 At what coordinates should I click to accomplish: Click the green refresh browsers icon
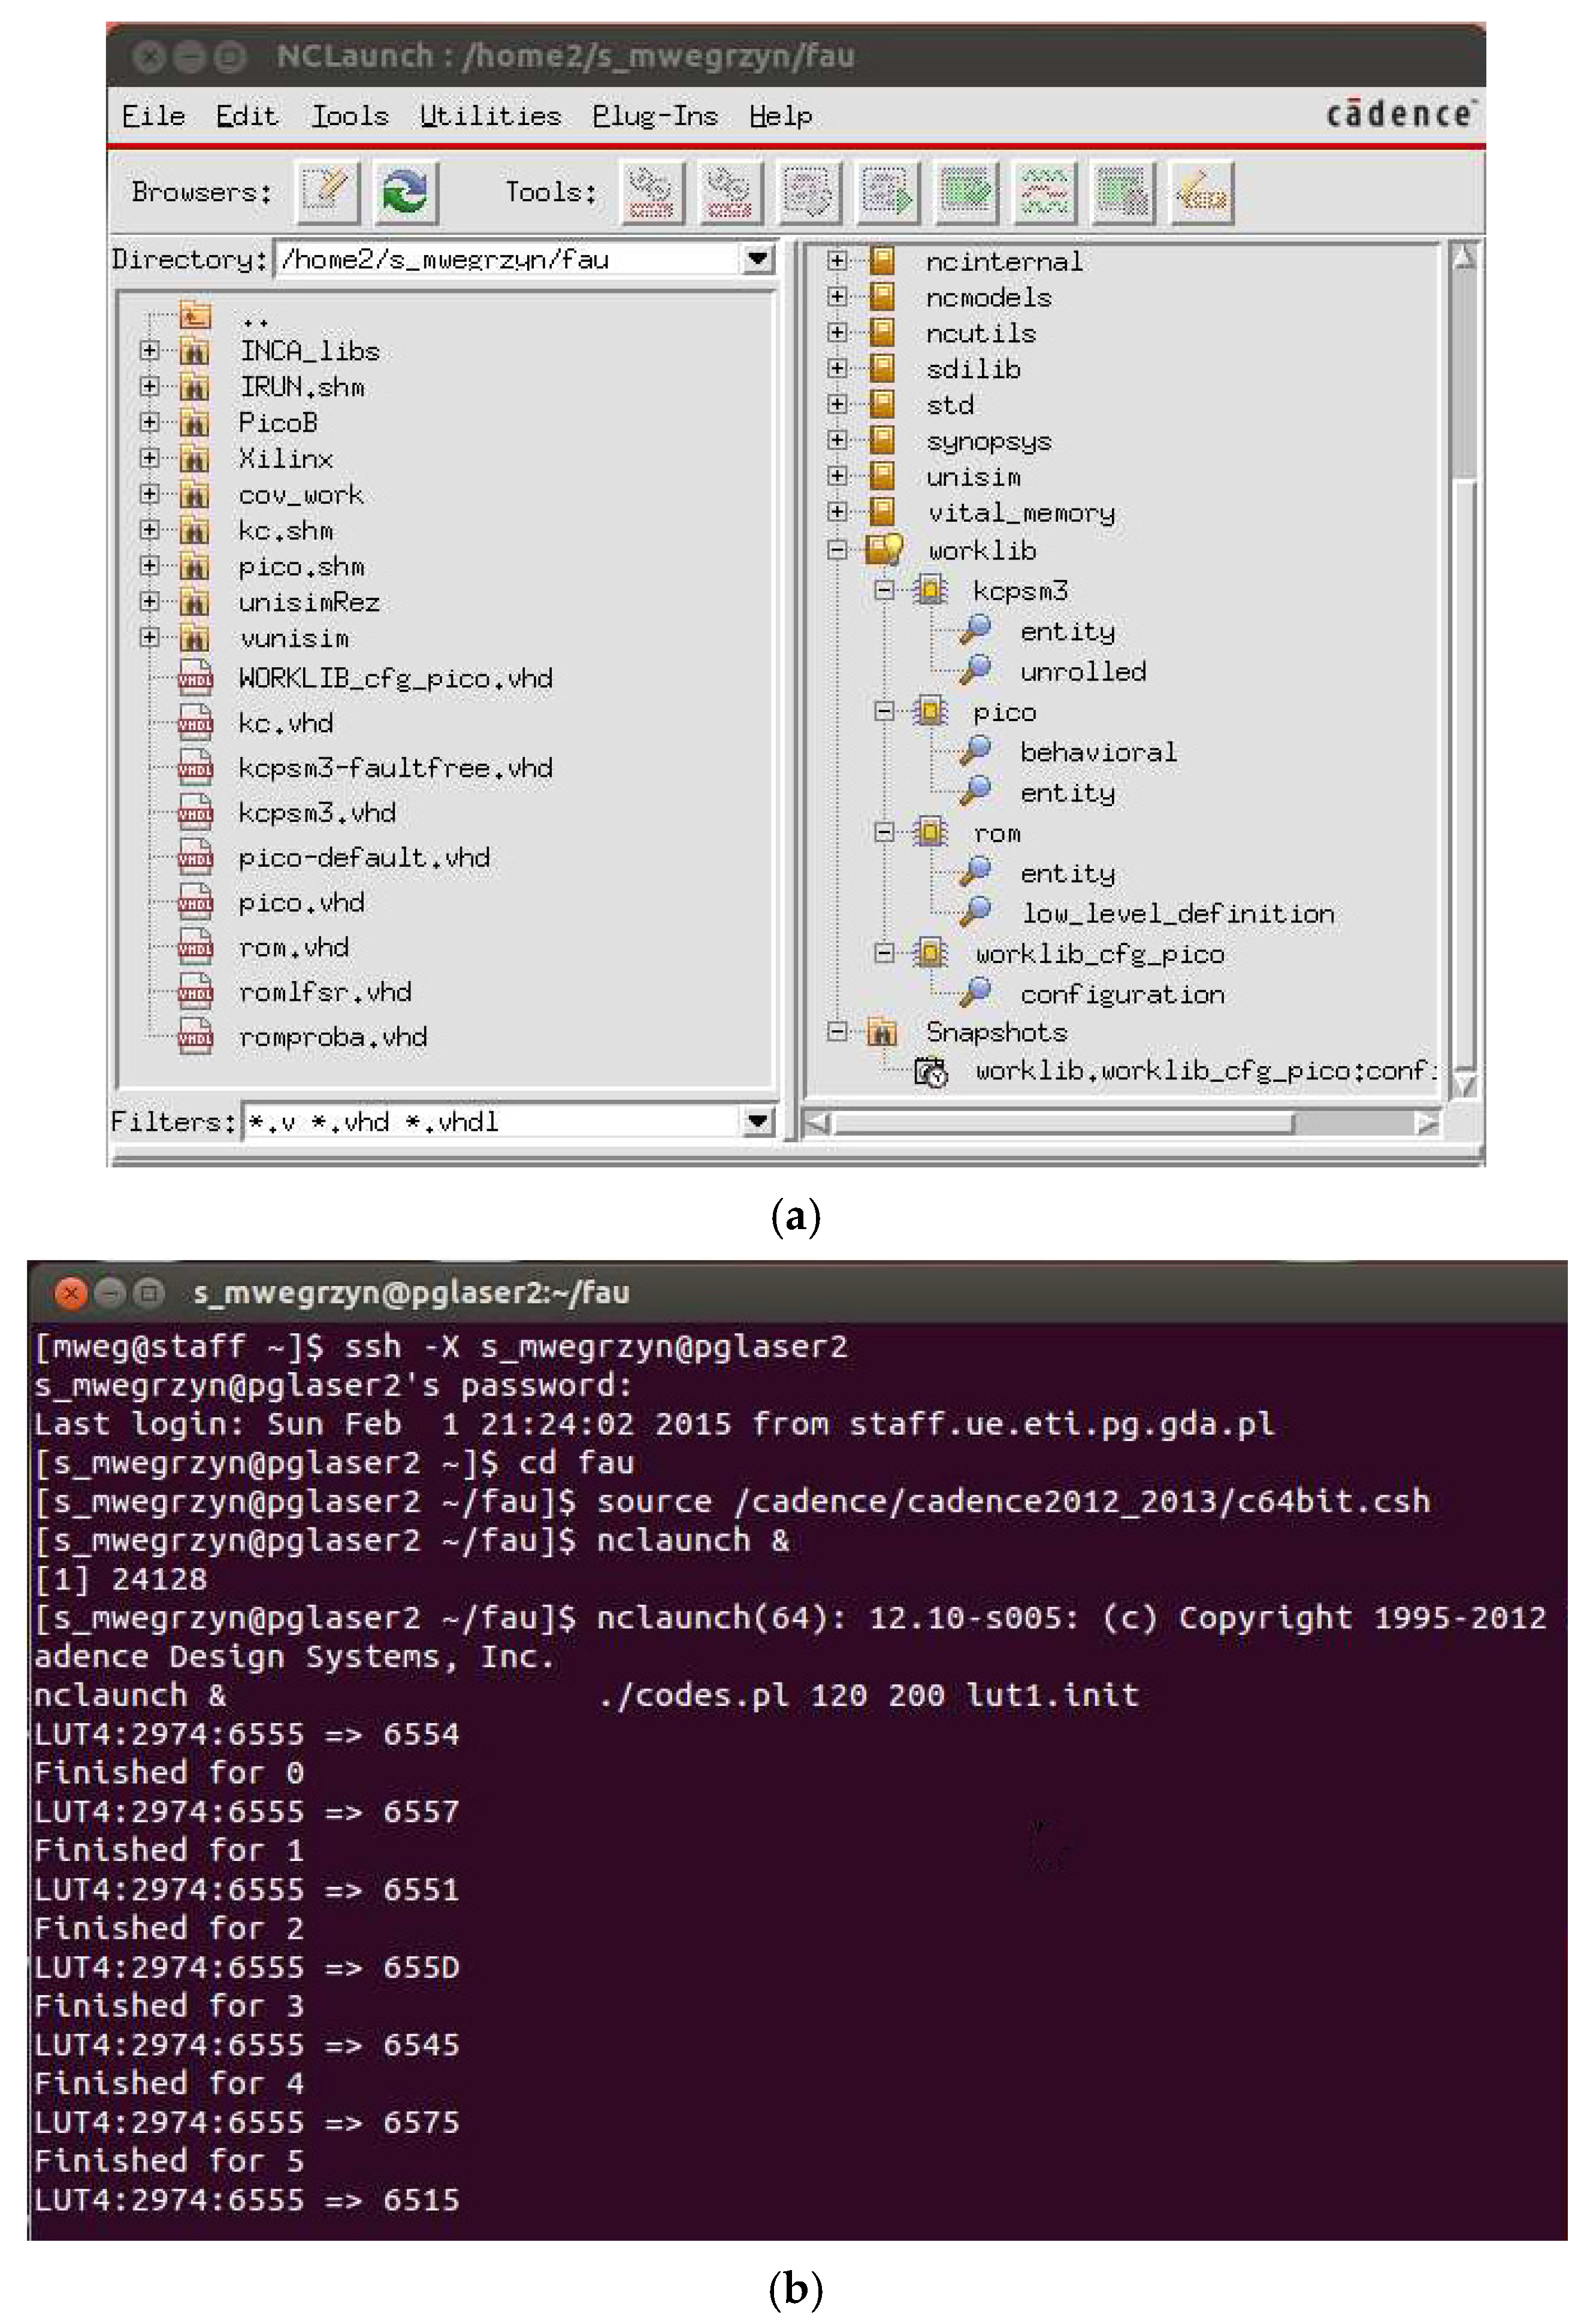[x=406, y=191]
